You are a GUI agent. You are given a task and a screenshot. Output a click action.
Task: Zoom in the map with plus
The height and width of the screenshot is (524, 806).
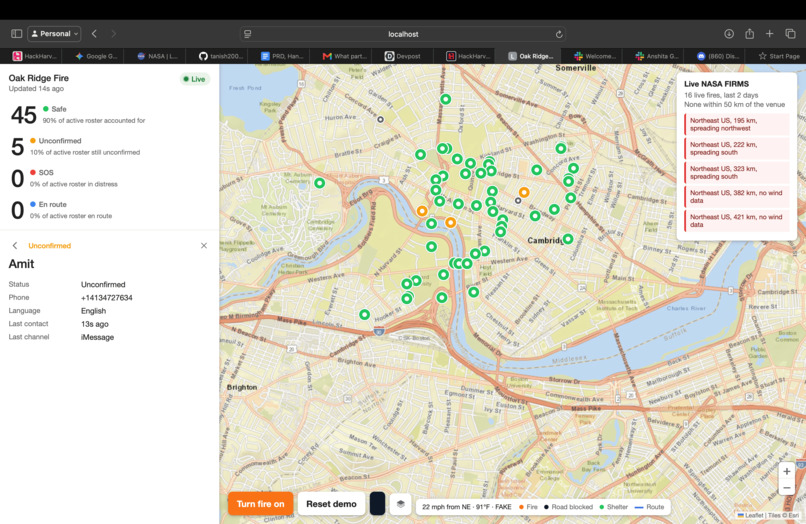tap(786, 471)
